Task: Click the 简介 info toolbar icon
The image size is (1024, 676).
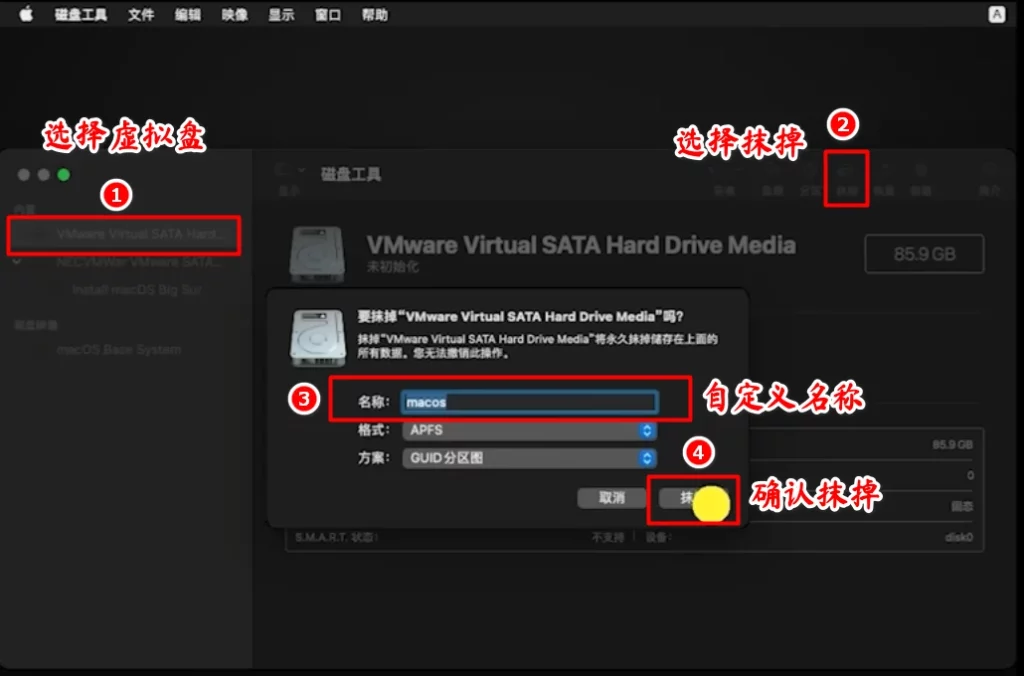Action: 989,179
